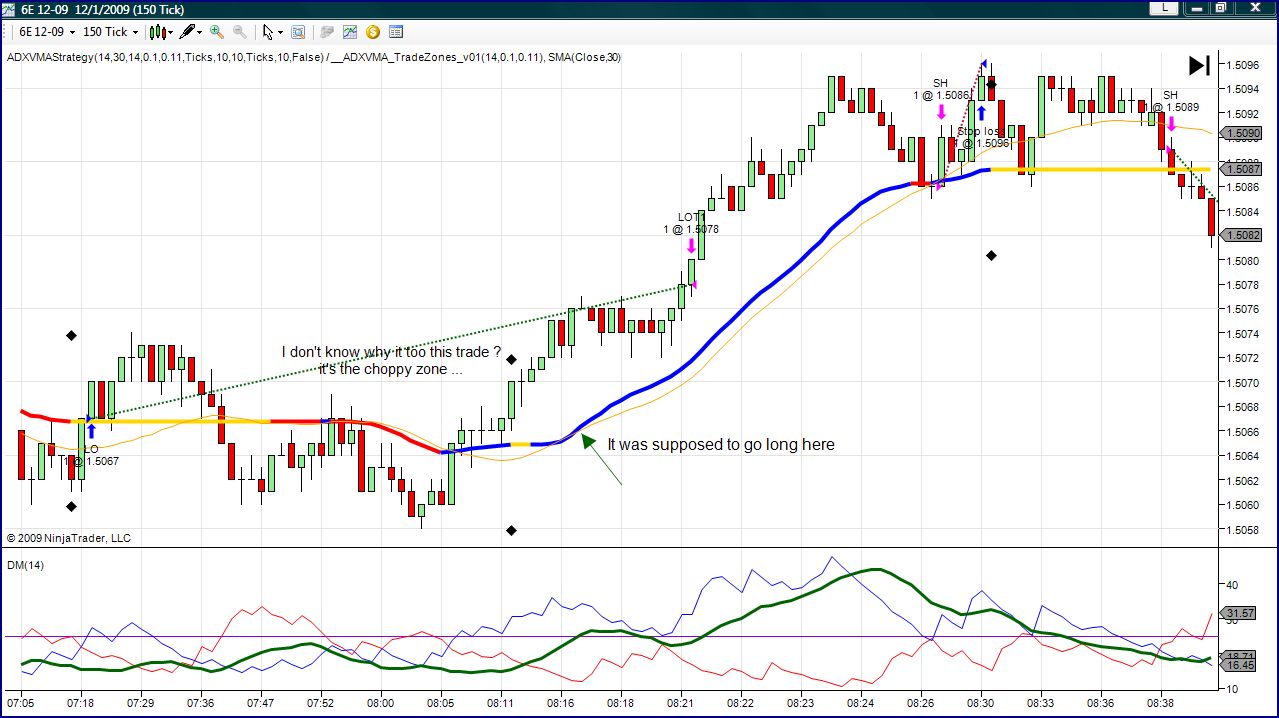Close the chart window

(1254, 8)
